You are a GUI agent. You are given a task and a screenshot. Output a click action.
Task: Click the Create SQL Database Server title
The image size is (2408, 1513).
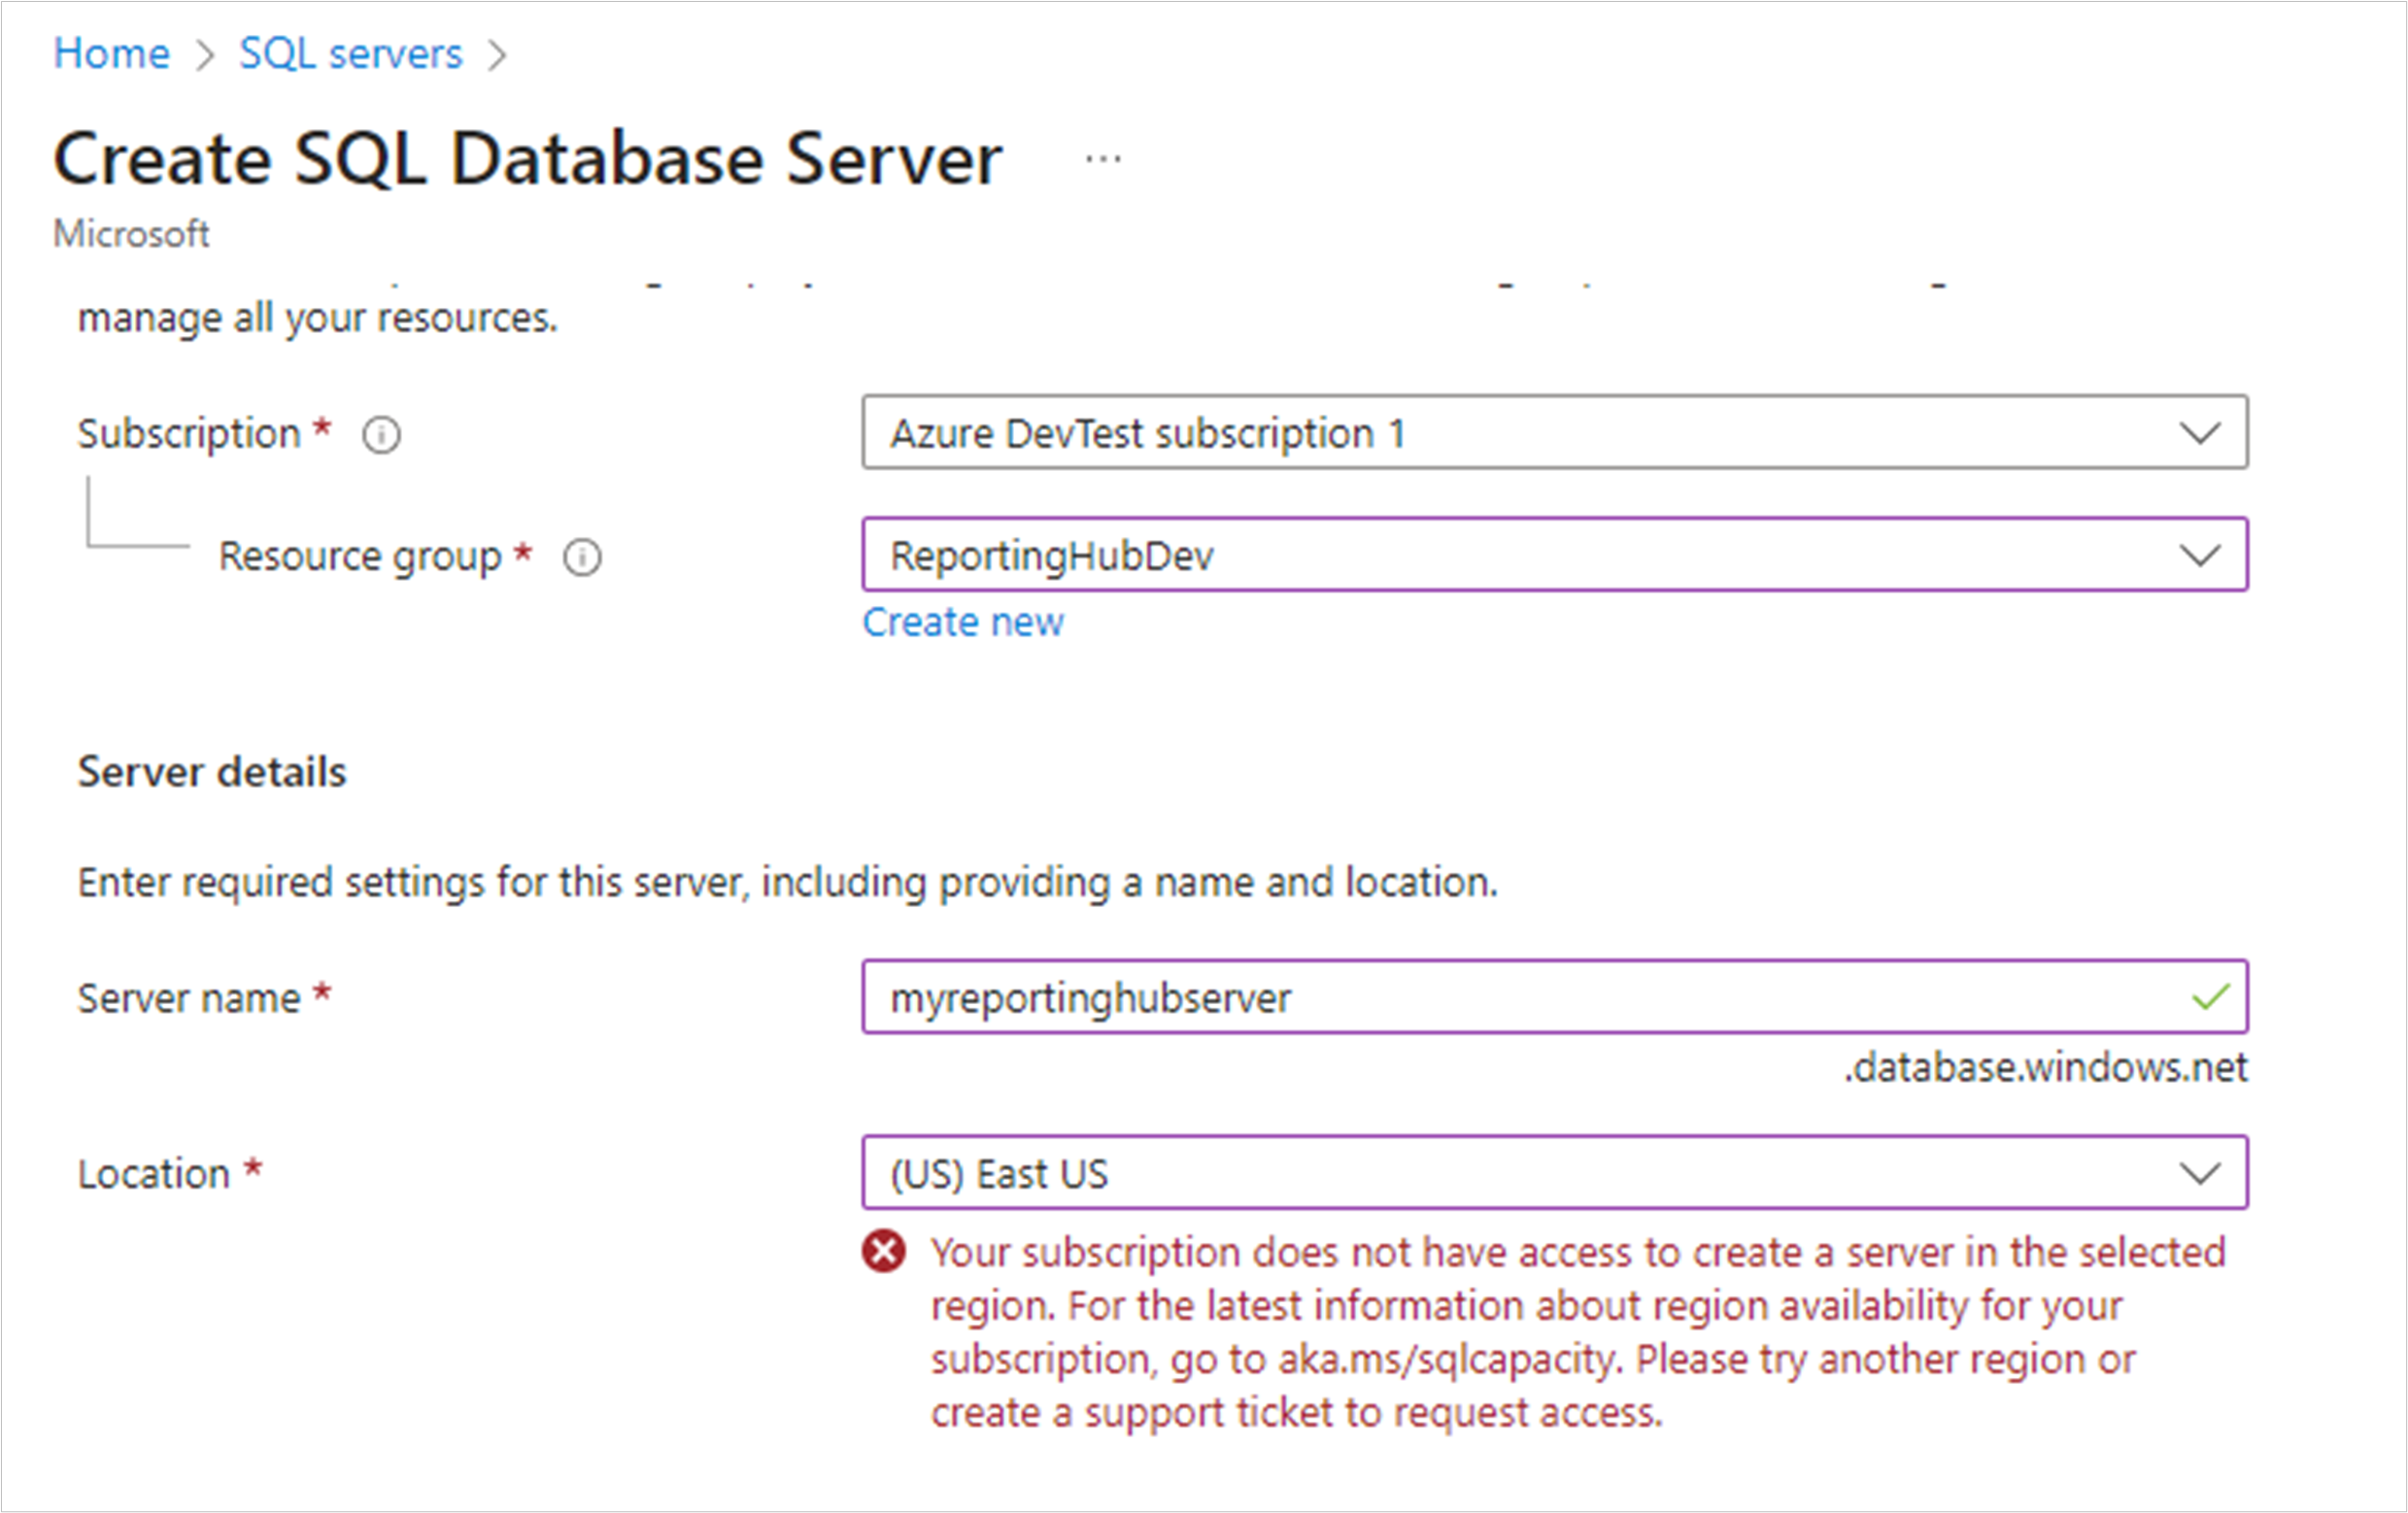[x=527, y=159]
